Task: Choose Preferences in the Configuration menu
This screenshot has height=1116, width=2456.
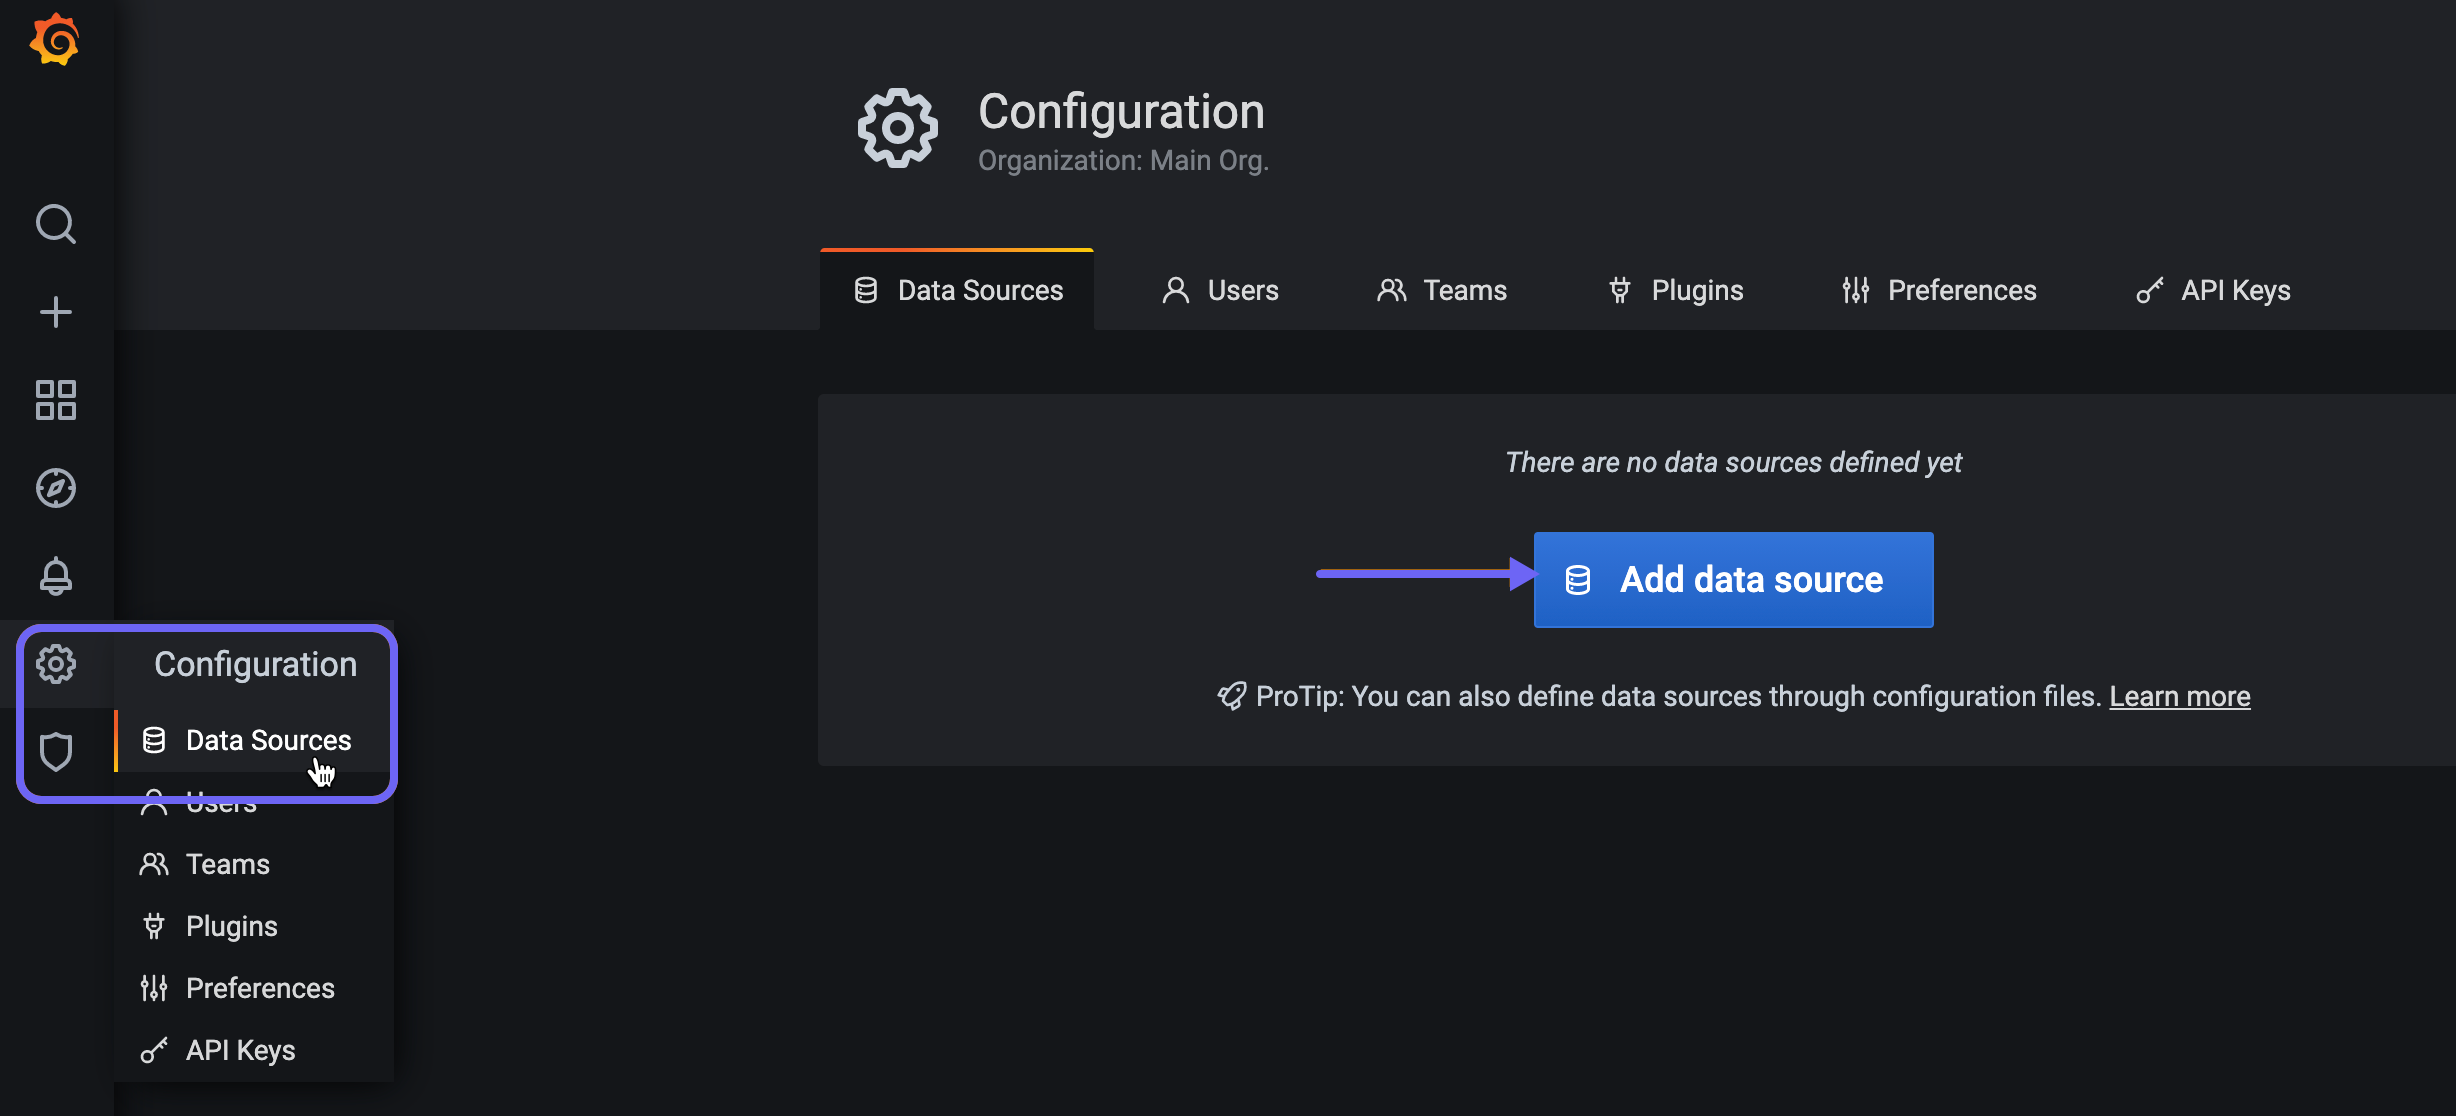Action: 259,987
